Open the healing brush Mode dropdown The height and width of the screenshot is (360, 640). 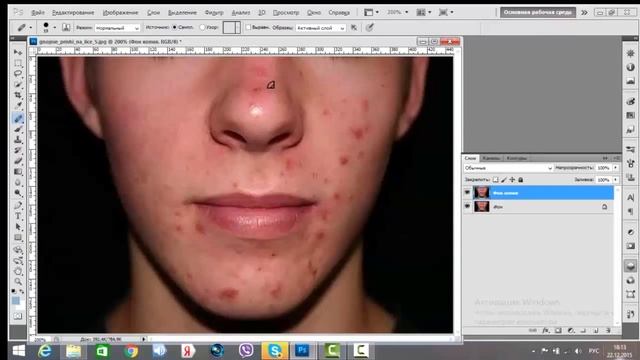tap(118, 28)
